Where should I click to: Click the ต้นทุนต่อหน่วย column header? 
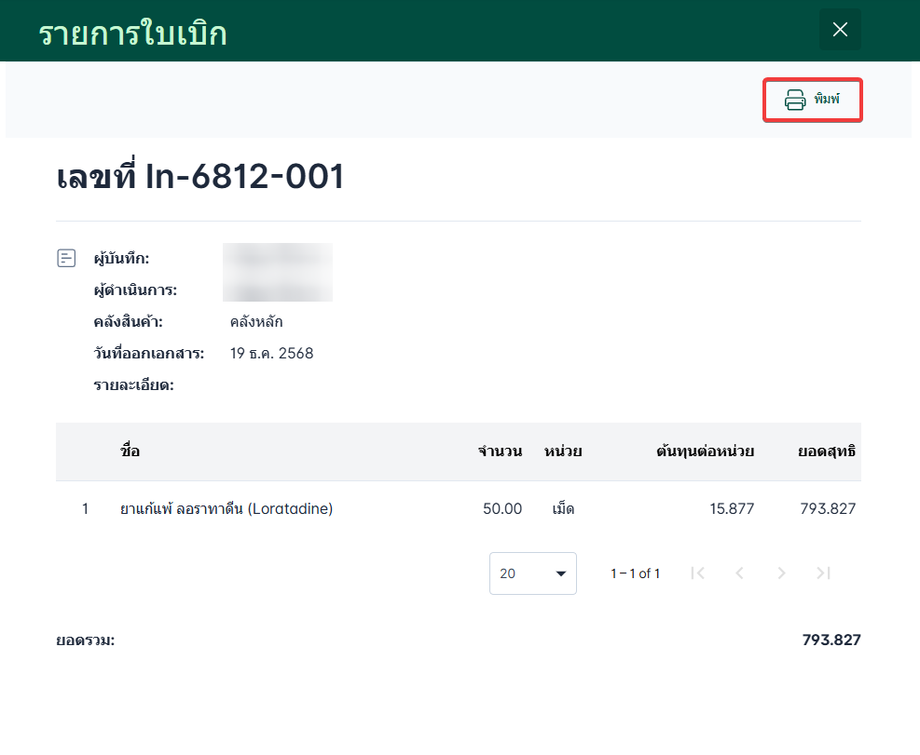pos(705,451)
